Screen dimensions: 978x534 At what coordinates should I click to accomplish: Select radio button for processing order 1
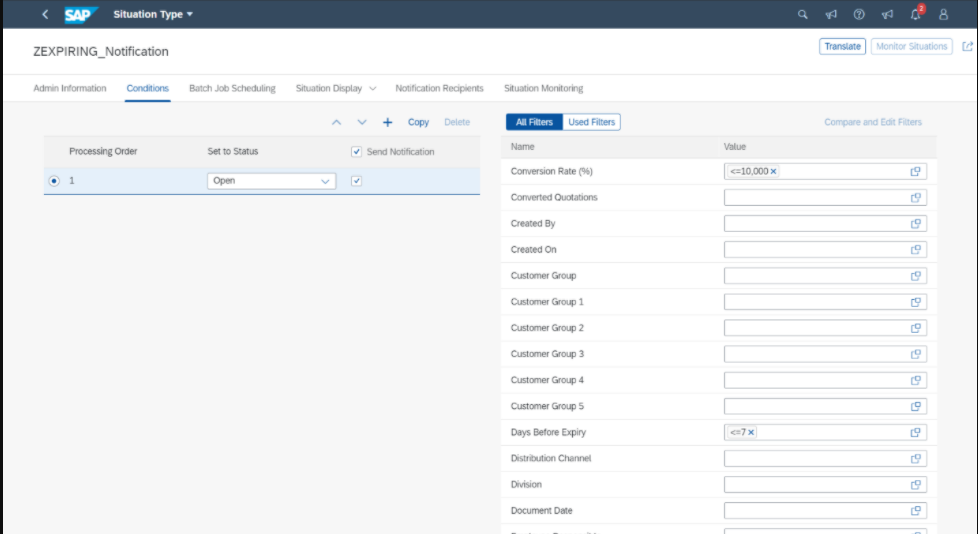pos(54,181)
